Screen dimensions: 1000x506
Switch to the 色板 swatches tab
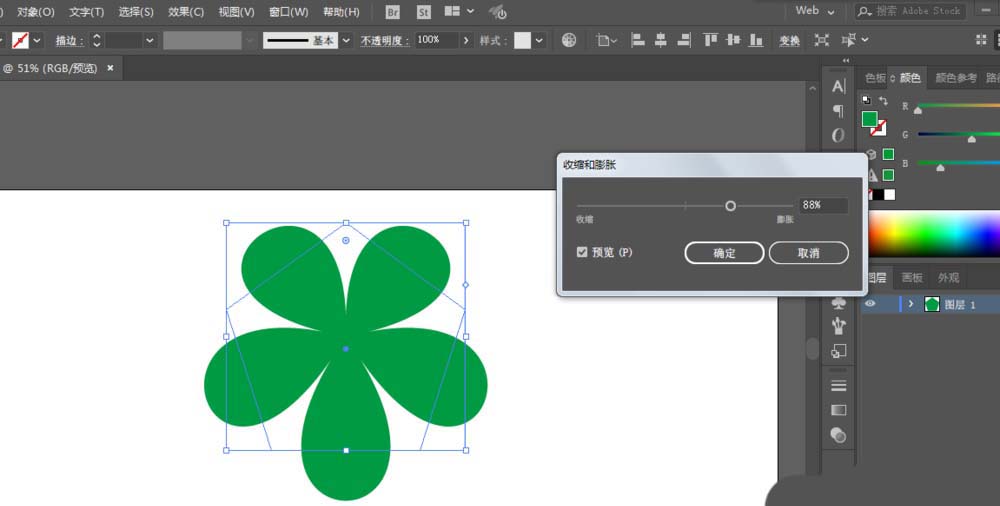[875, 78]
